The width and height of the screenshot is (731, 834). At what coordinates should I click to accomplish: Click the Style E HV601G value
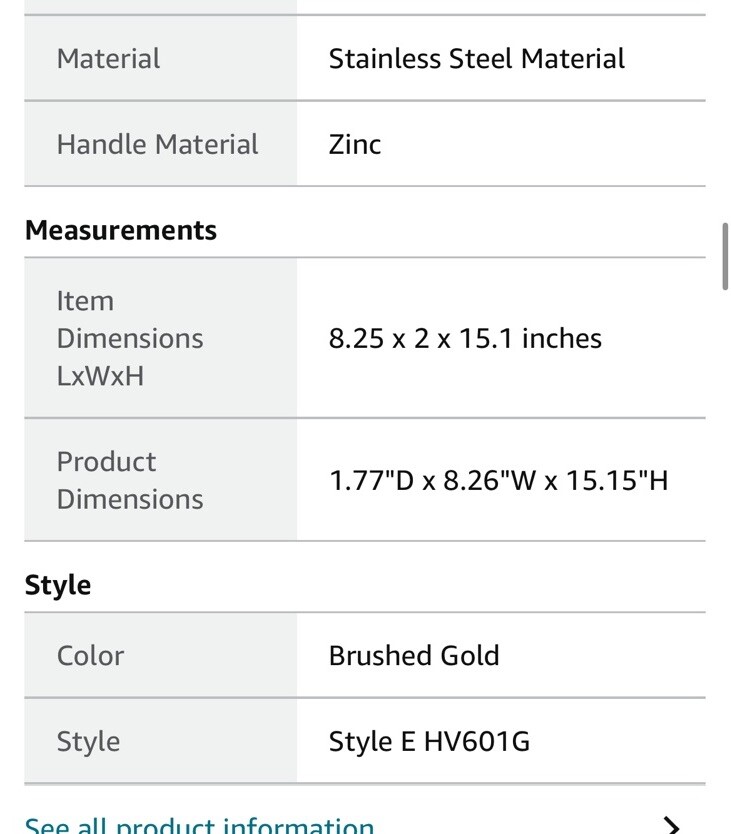click(x=429, y=741)
